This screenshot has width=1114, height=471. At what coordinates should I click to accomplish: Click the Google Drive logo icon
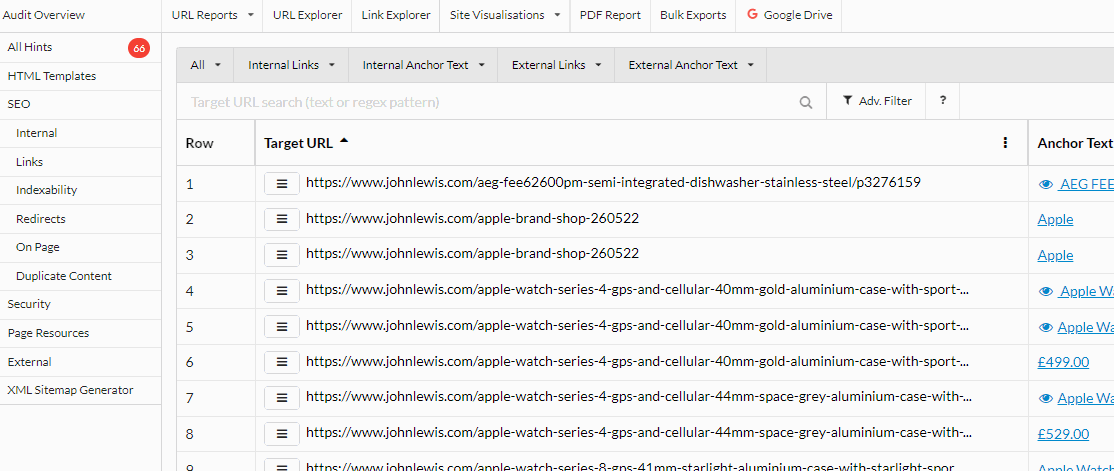click(x=752, y=15)
